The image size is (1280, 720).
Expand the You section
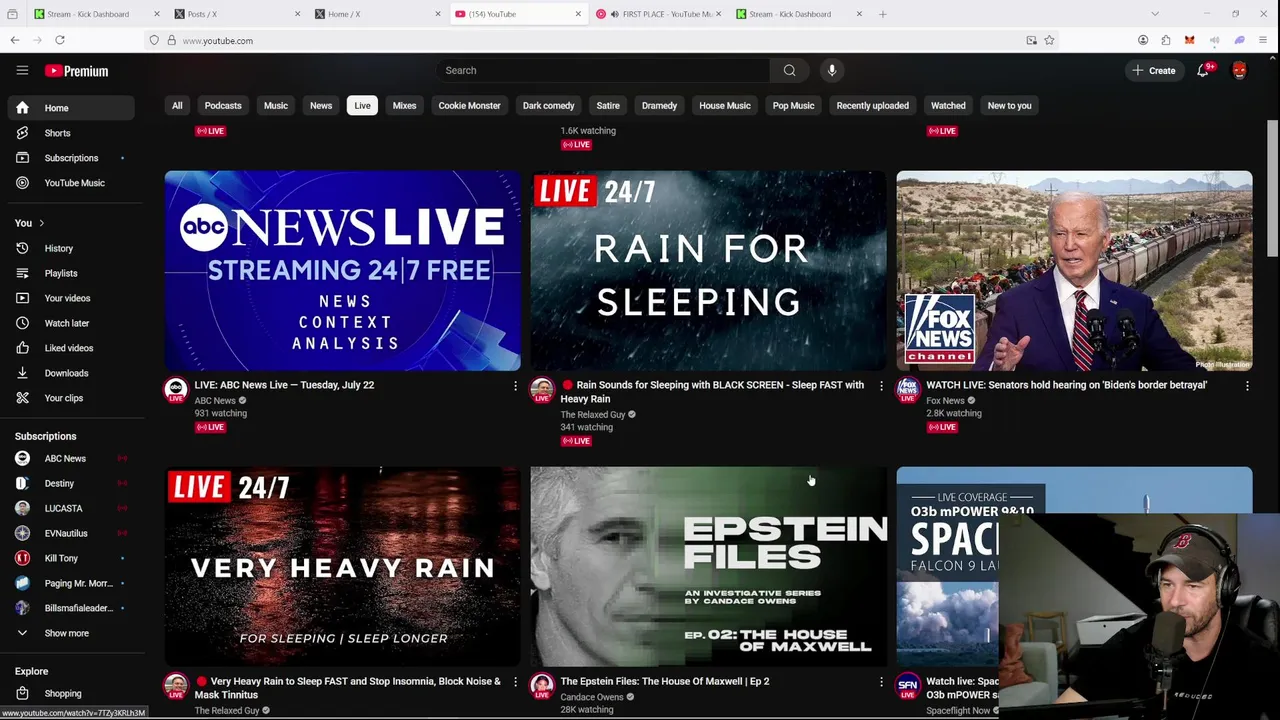(30, 223)
